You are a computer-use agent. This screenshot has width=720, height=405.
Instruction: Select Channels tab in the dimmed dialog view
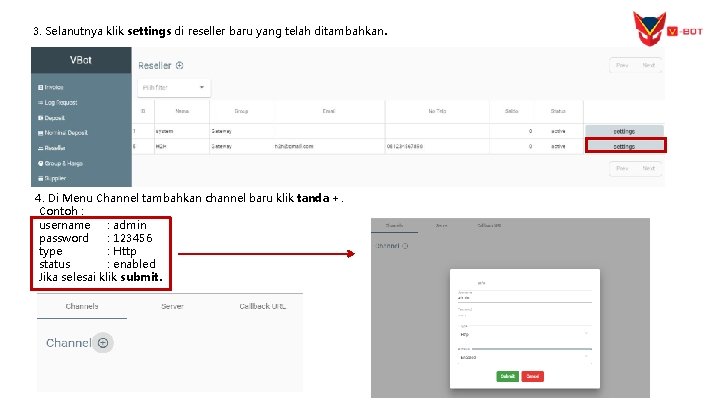394,225
